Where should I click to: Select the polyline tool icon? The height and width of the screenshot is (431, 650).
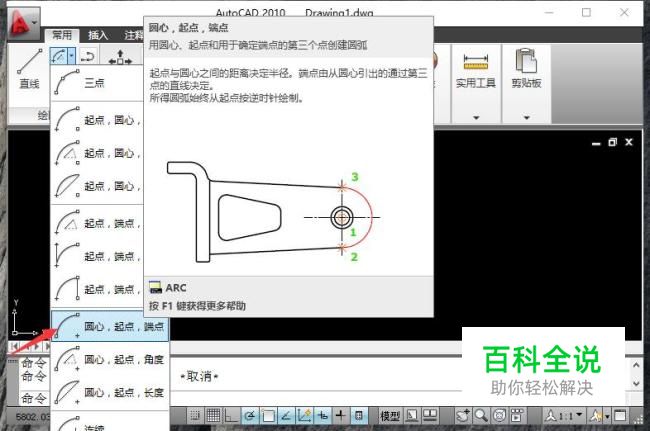point(87,56)
